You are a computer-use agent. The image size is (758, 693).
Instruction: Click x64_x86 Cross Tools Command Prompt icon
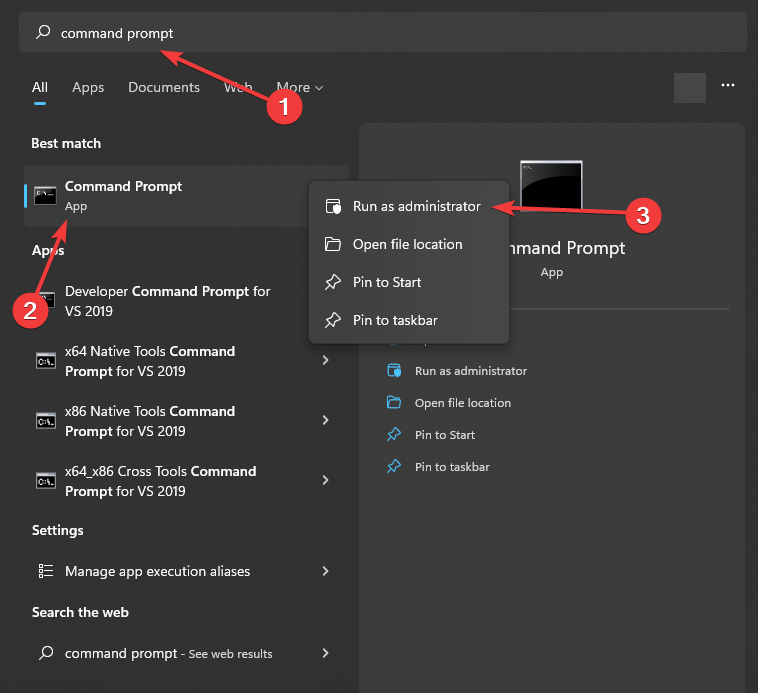[x=46, y=481]
